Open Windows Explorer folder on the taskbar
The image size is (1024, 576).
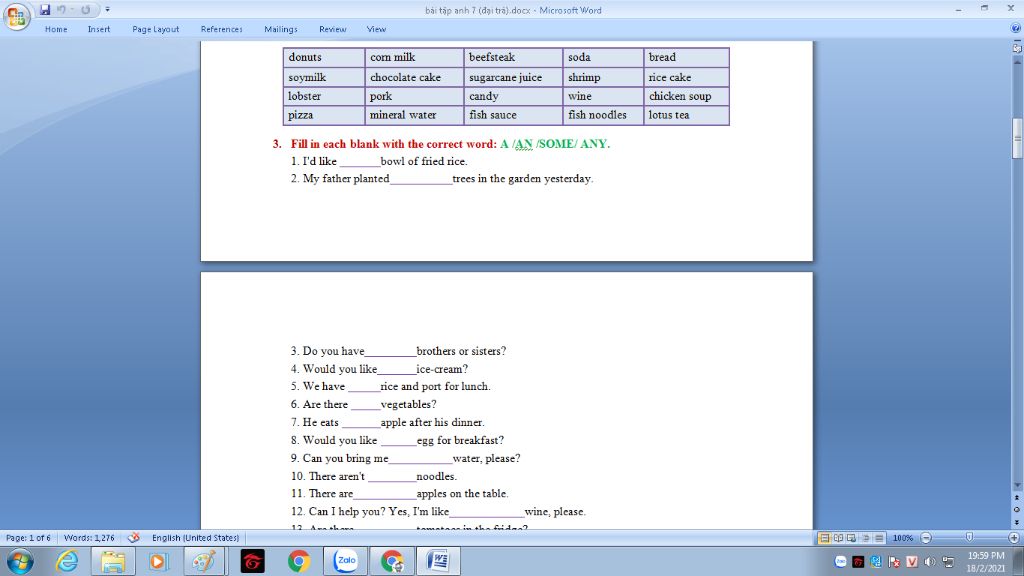pos(113,562)
